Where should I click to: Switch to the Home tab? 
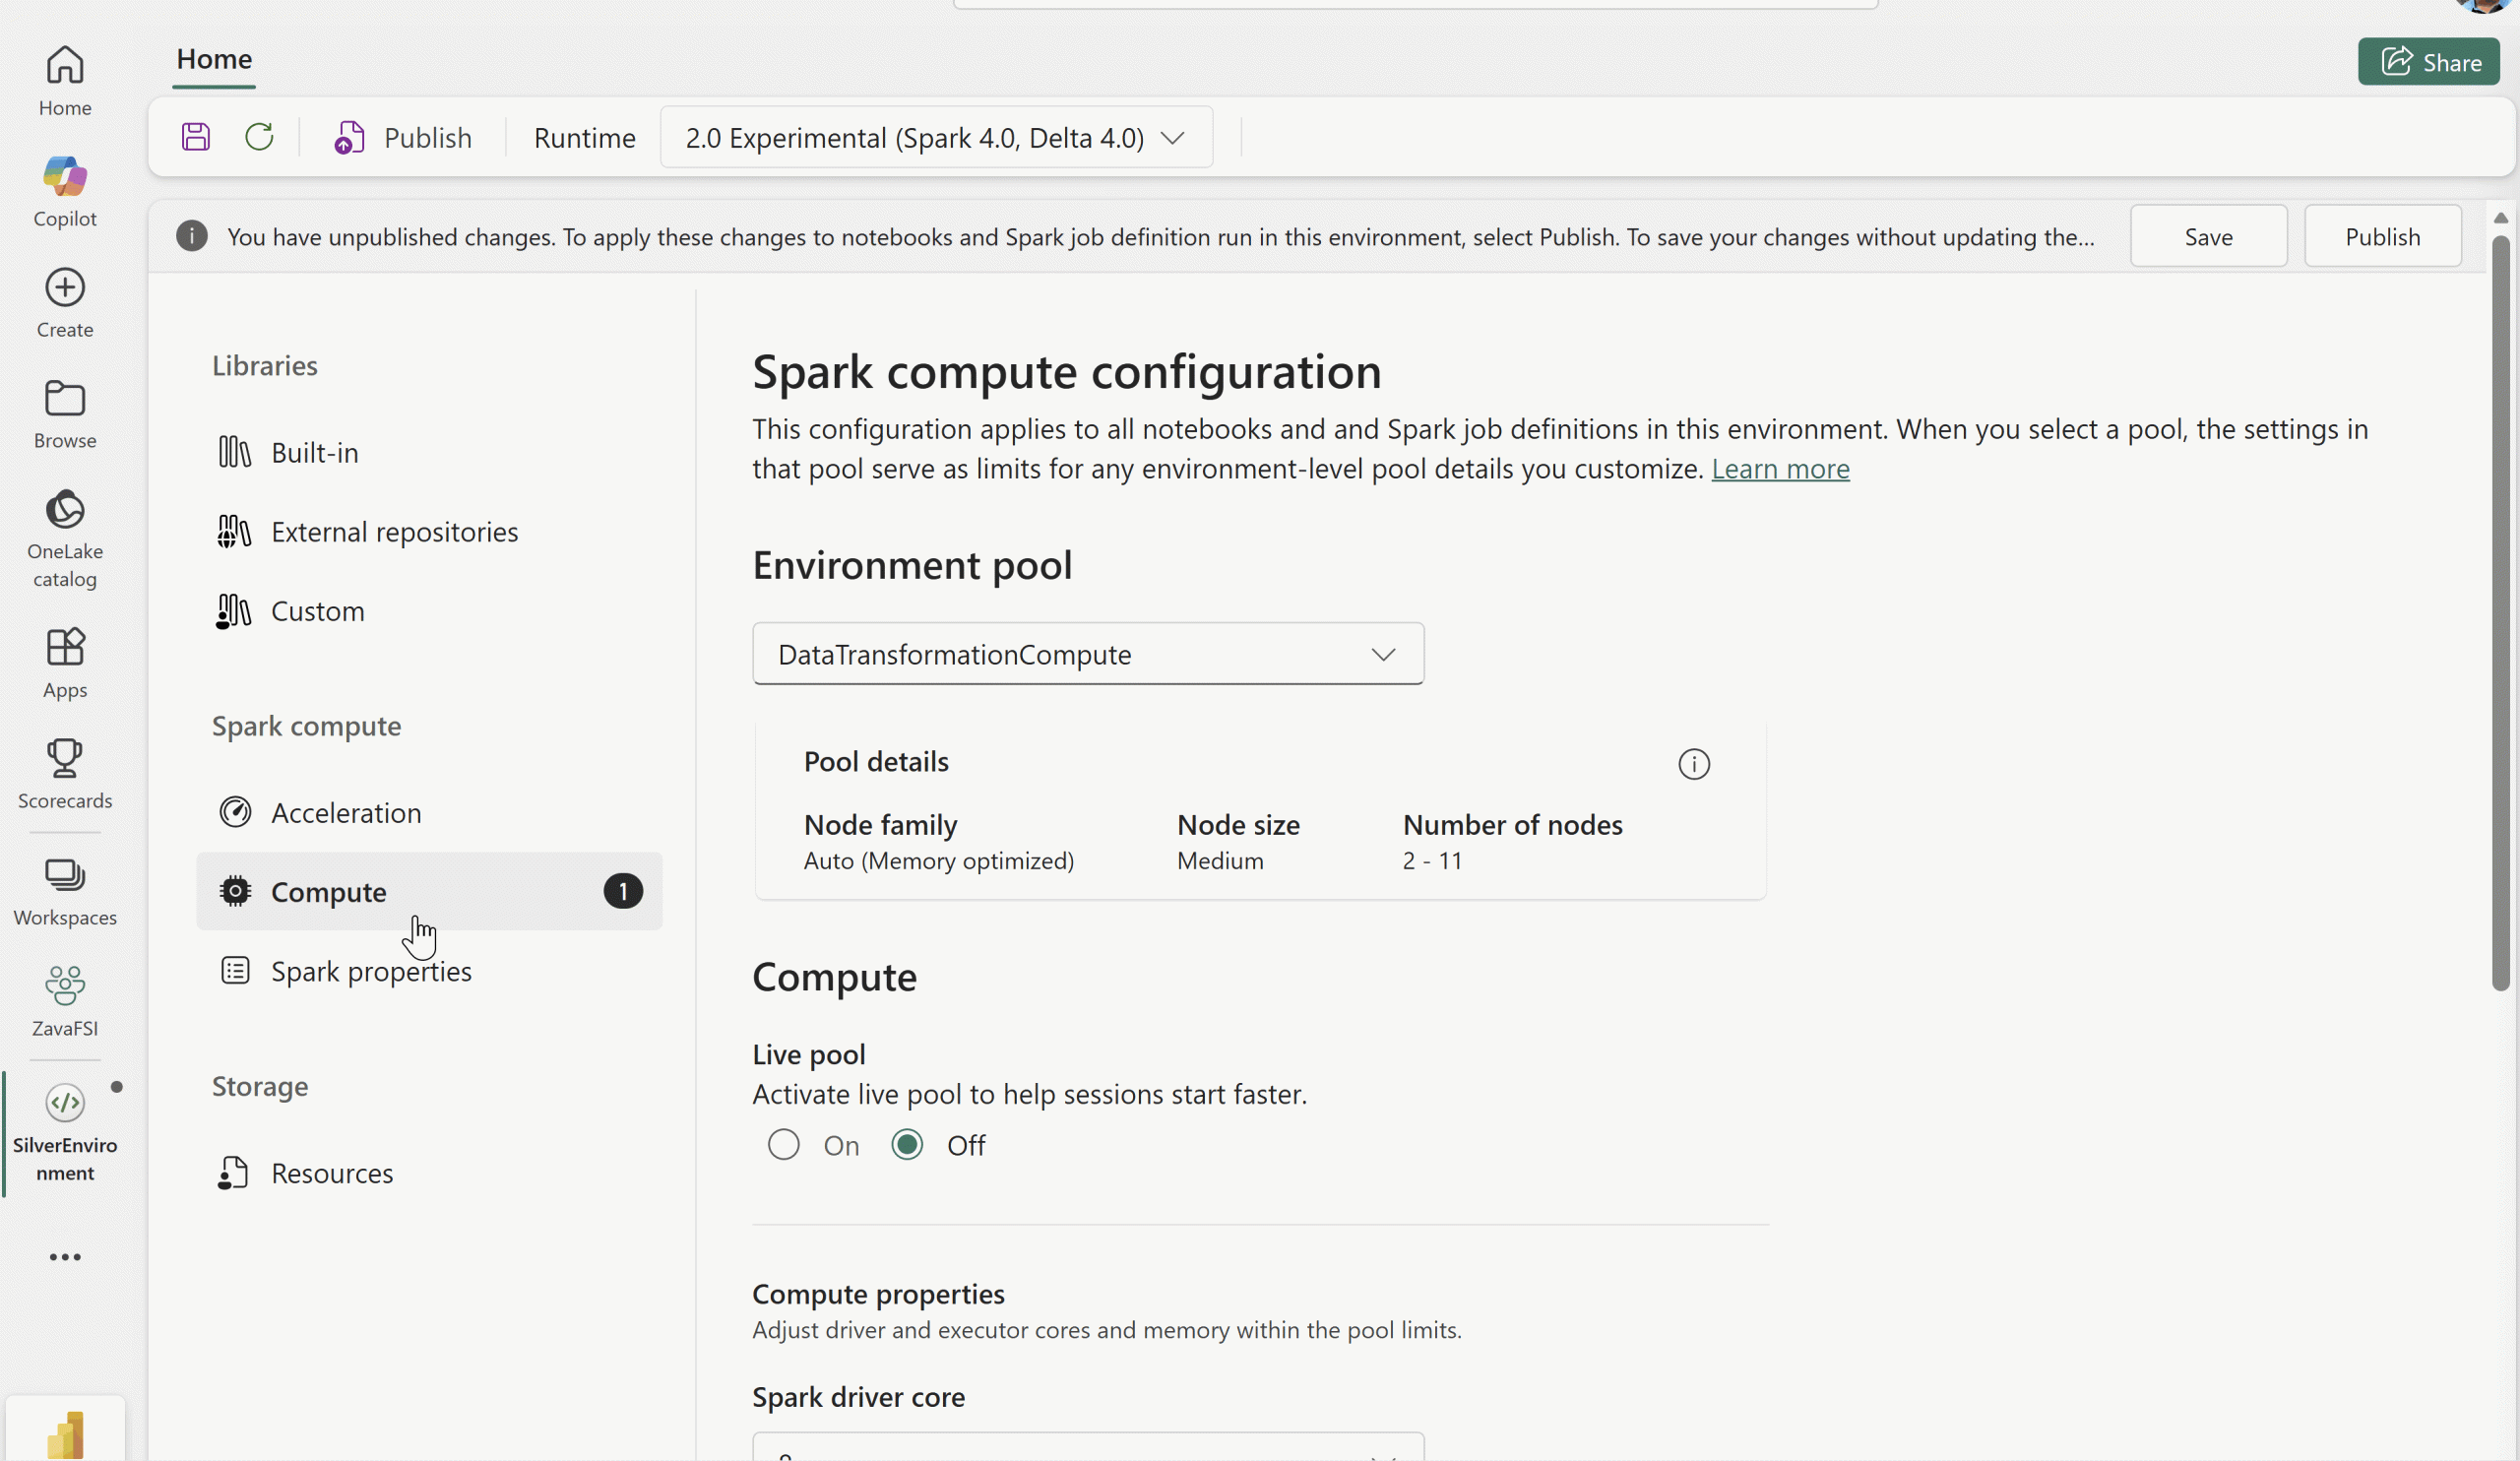[x=213, y=59]
